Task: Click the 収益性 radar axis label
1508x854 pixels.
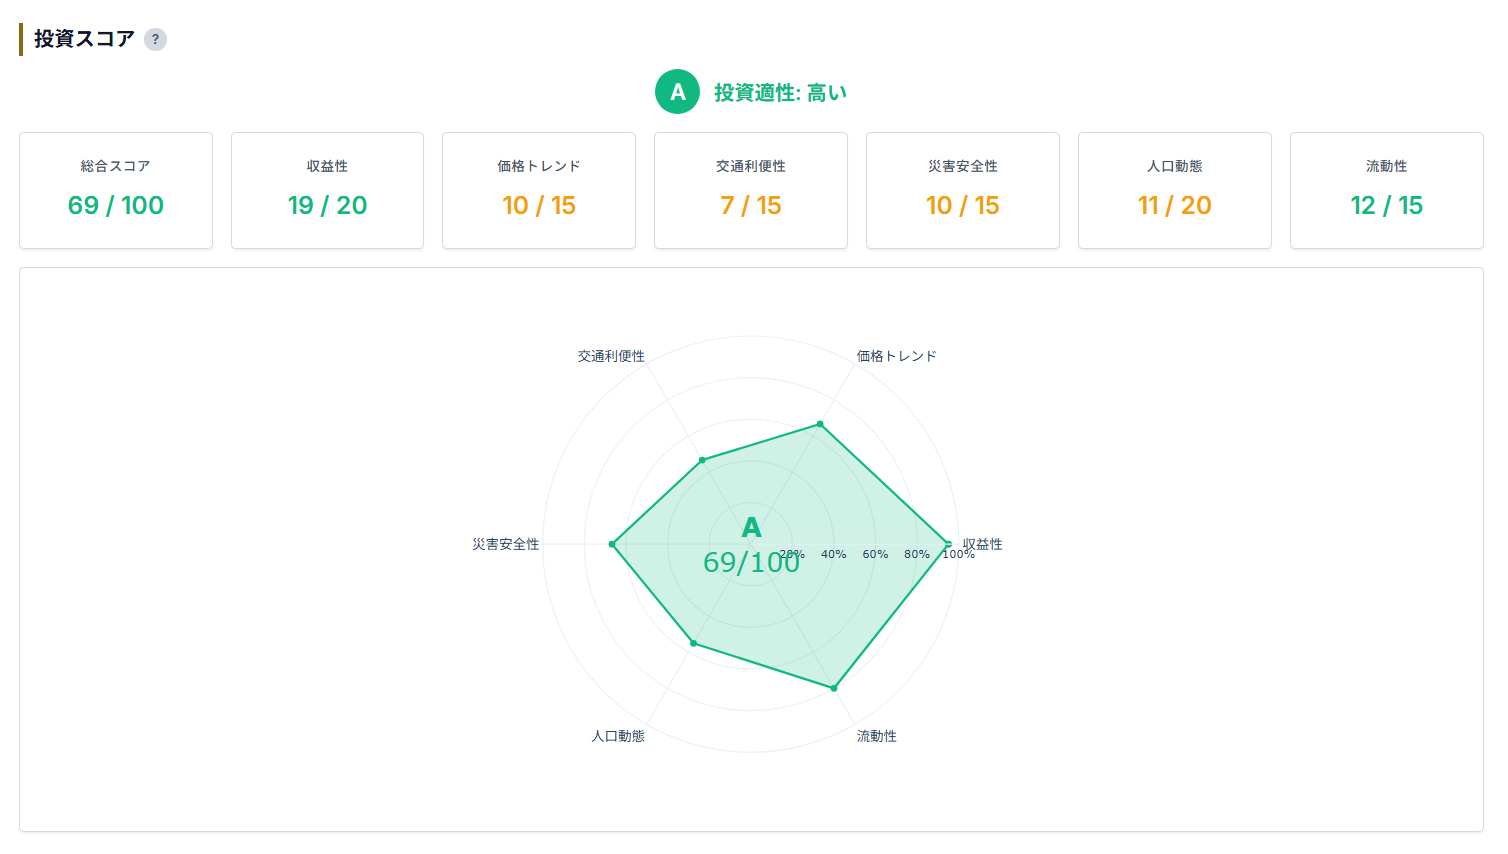Action: (x=983, y=544)
